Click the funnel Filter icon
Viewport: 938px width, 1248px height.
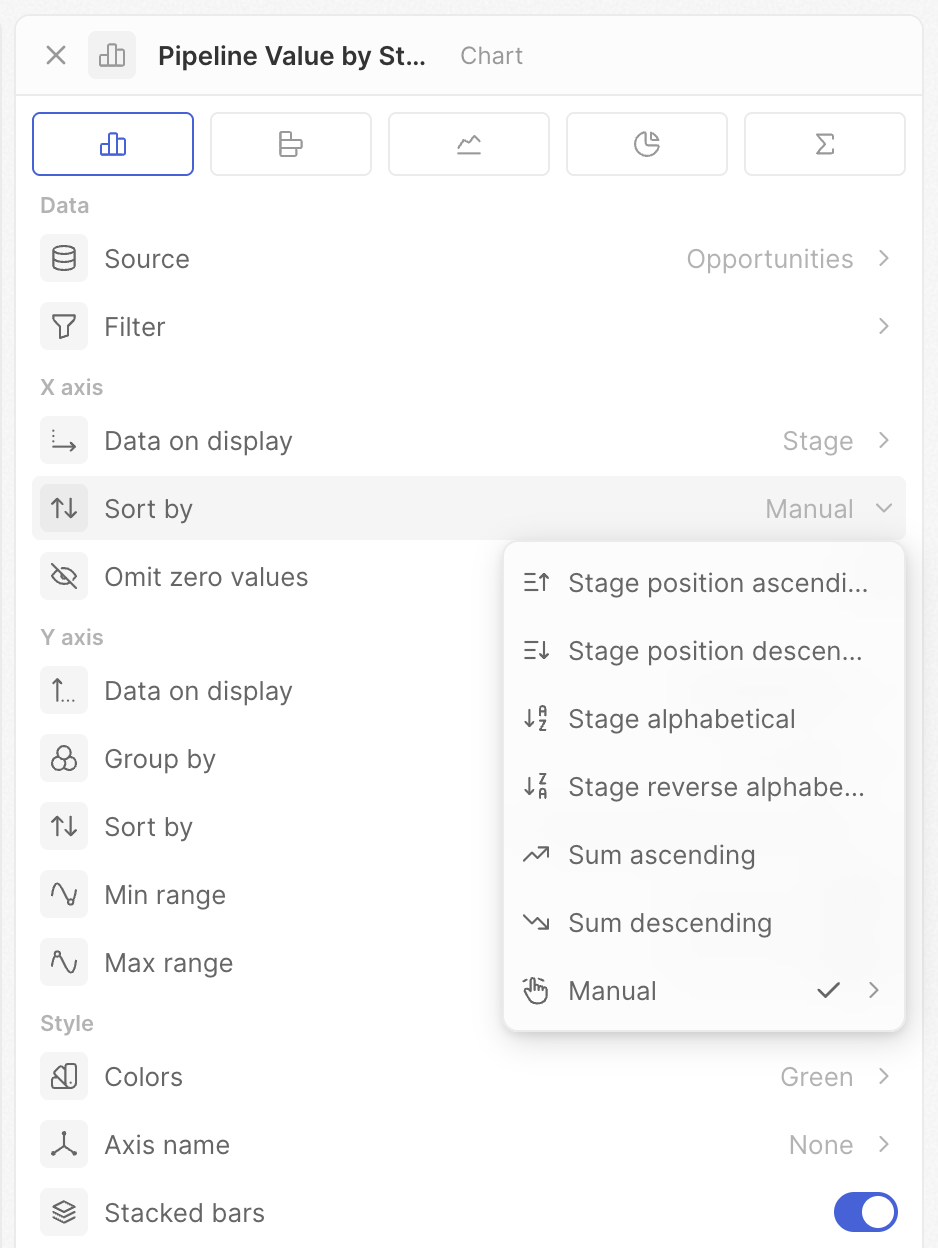click(x=64, y=327)
